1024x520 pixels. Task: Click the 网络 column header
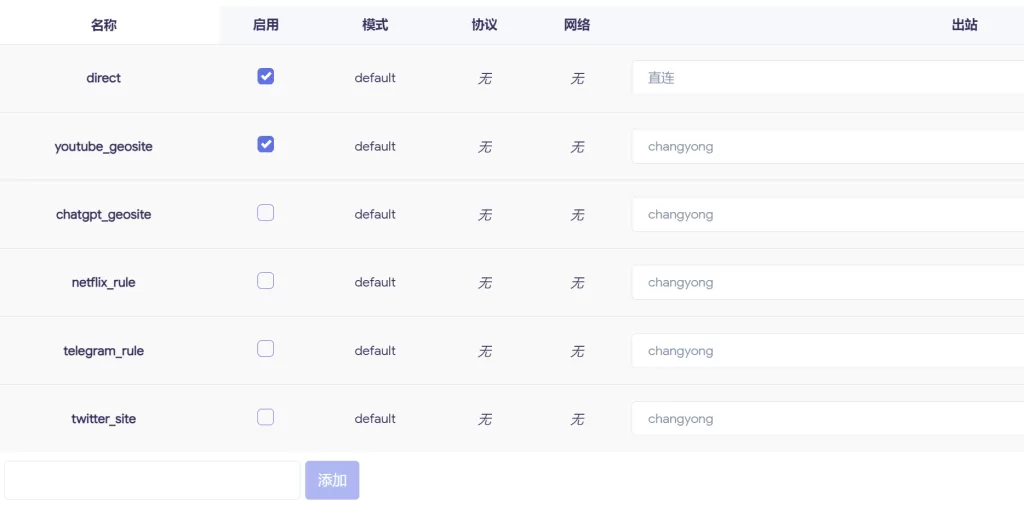(x=577, y=25)
